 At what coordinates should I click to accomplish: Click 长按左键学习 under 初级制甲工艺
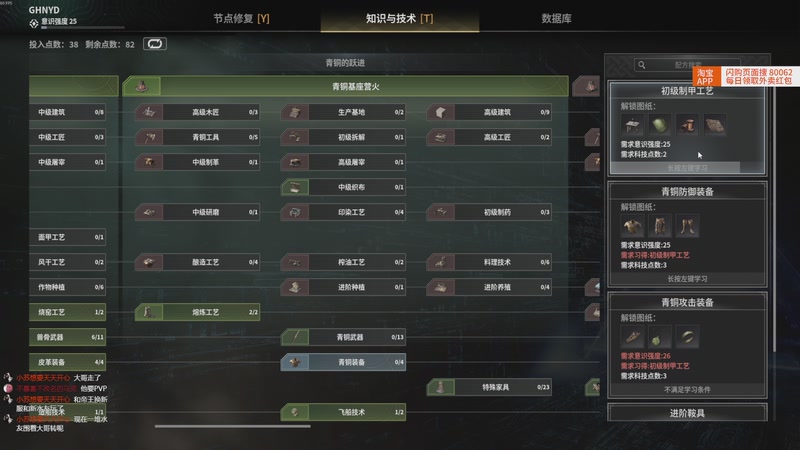point(687,168)
